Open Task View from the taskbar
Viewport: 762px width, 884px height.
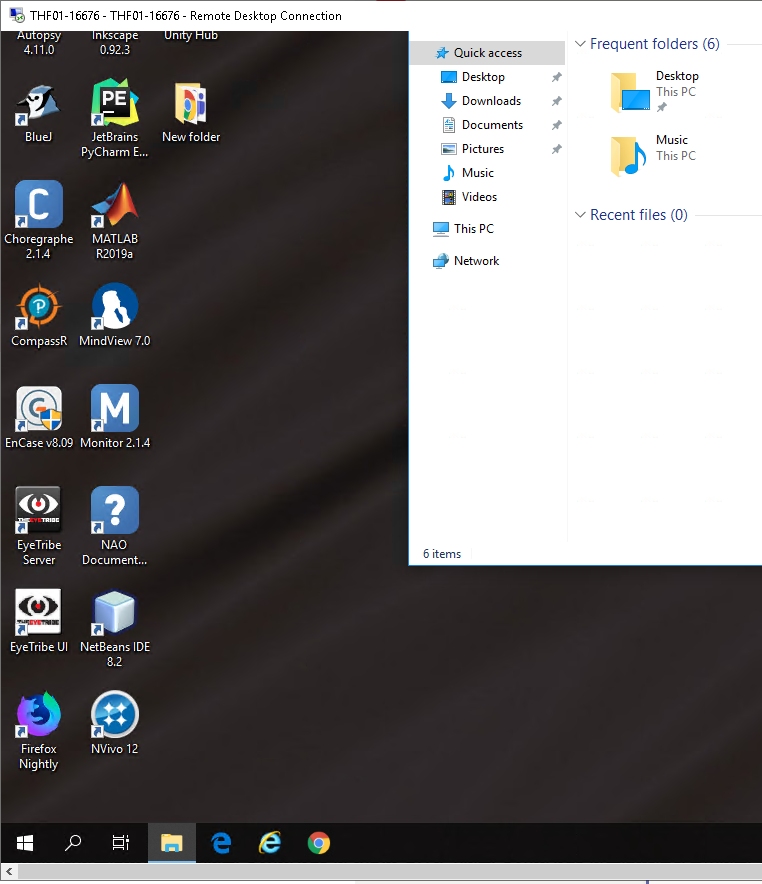click(121, 843)
